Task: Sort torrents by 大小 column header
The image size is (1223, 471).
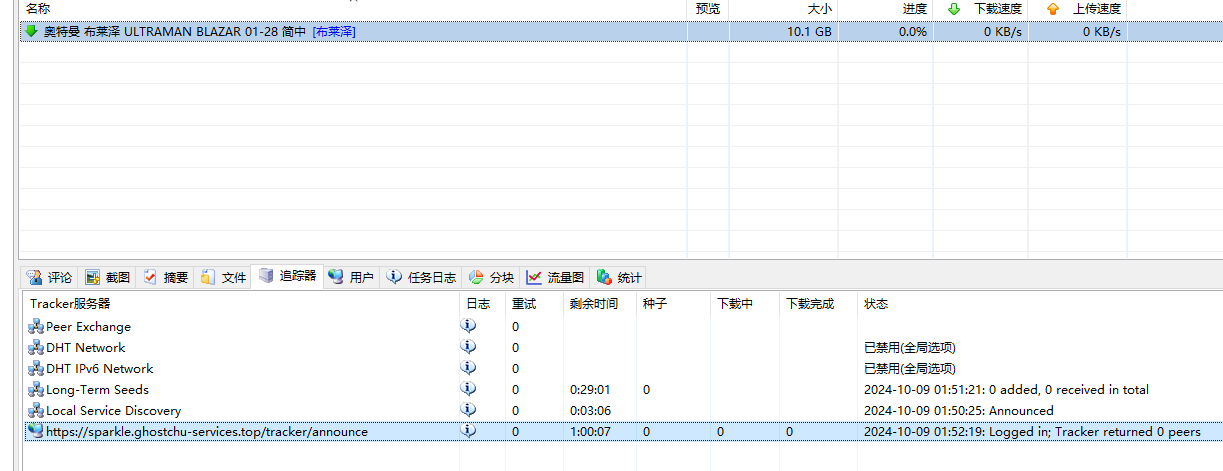Action: [x=819, y=8]
